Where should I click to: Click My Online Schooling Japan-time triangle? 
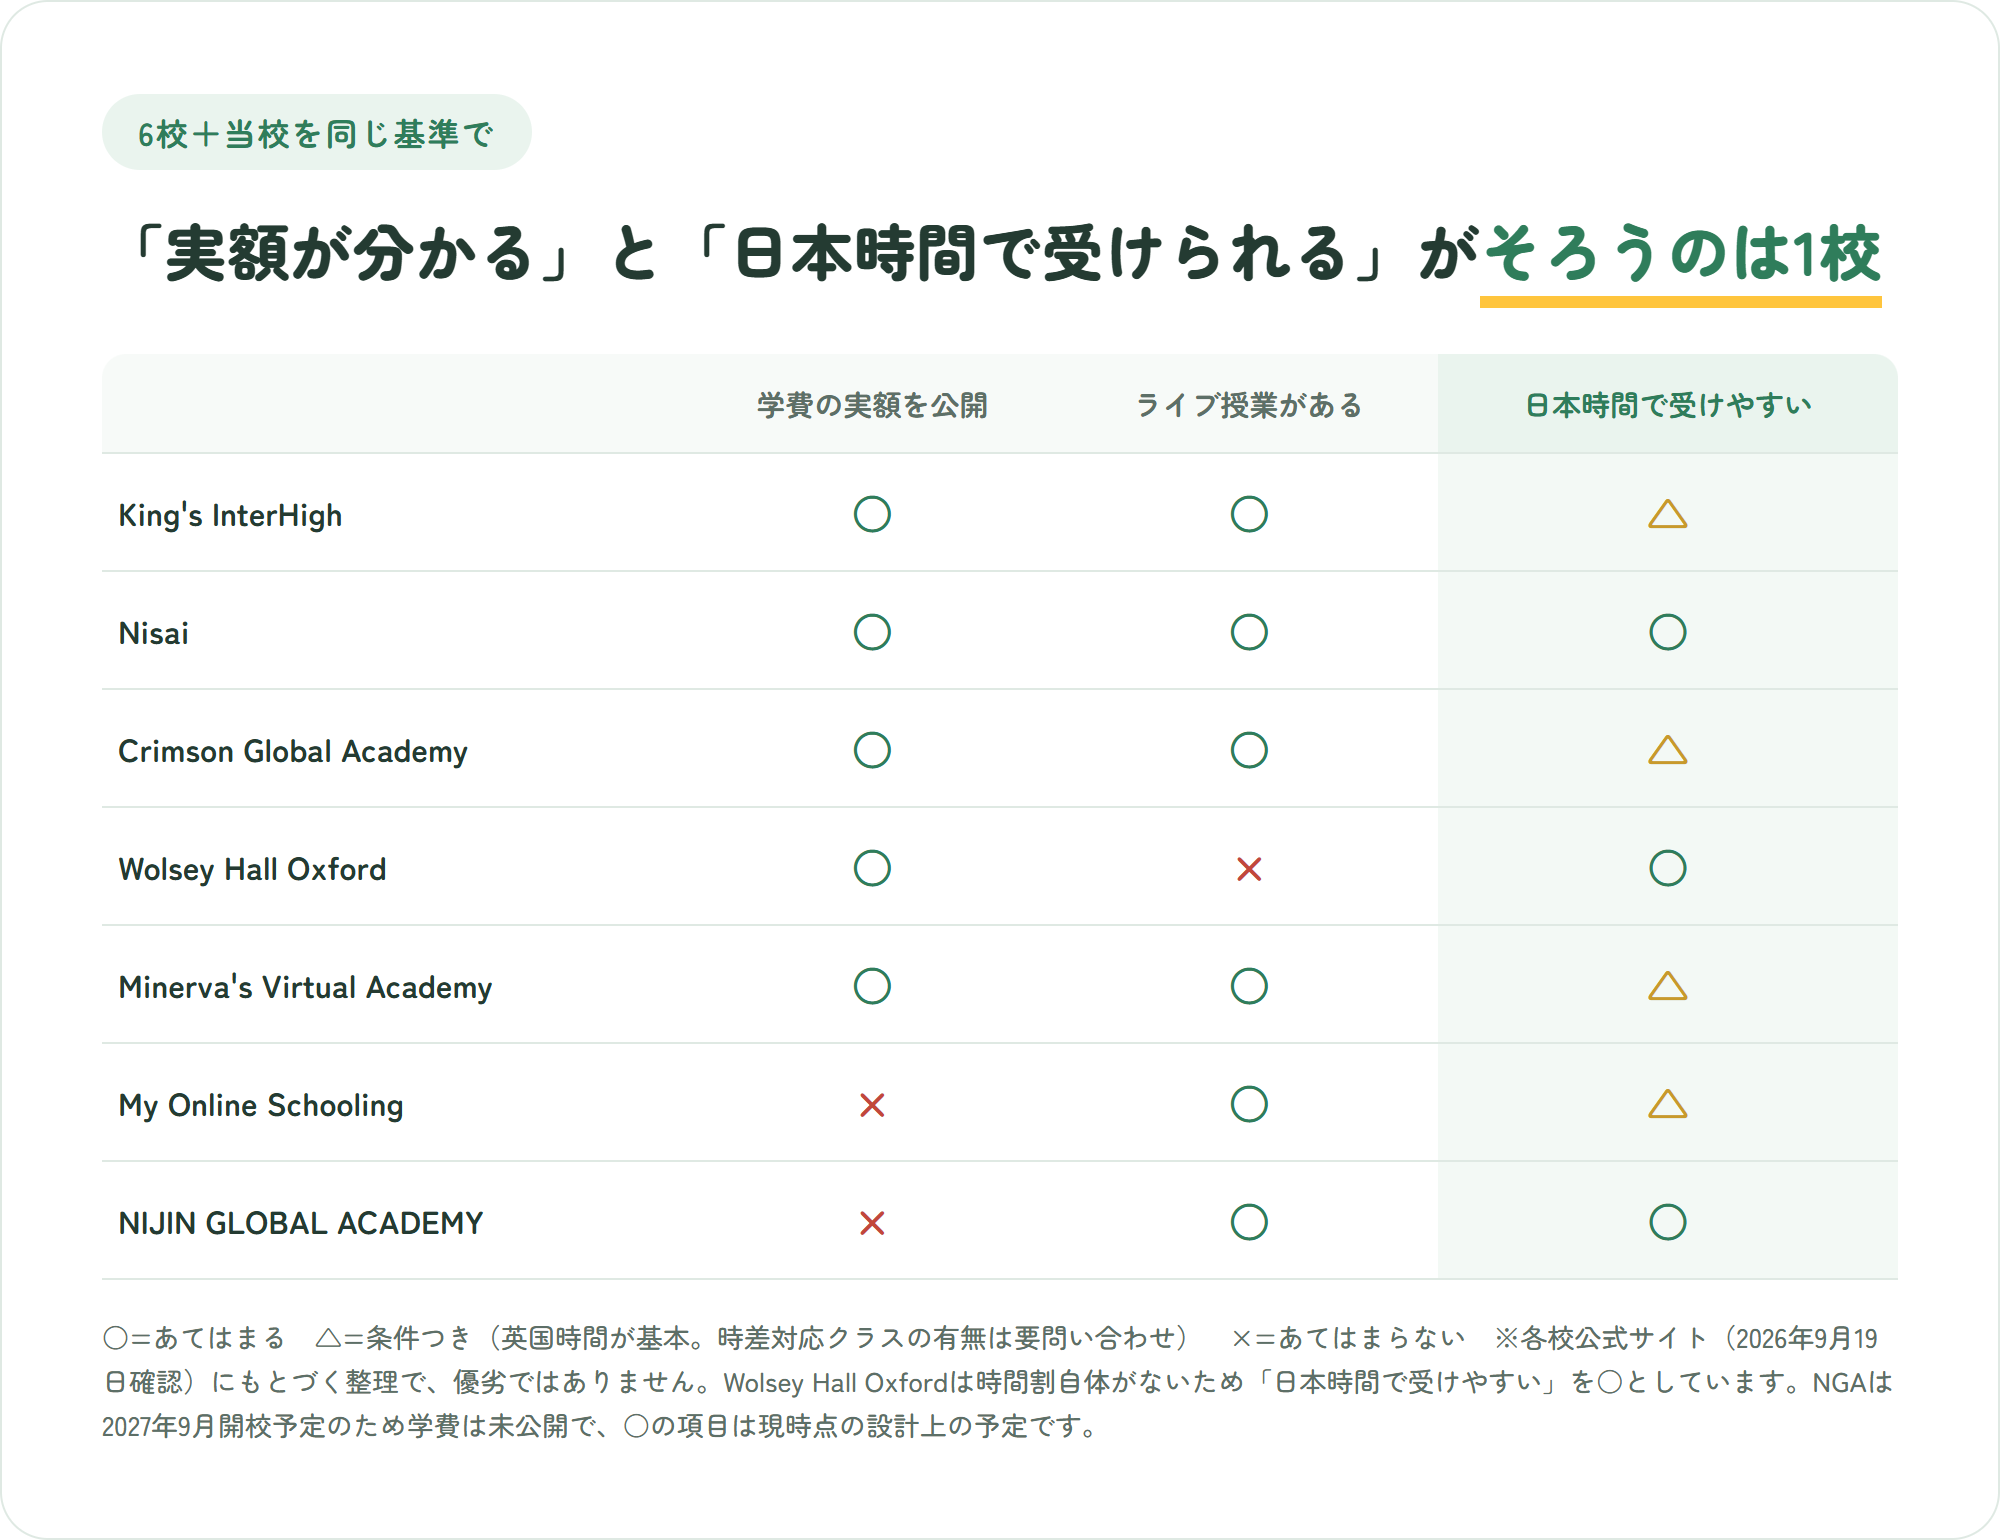[x=1668, y=1104]
